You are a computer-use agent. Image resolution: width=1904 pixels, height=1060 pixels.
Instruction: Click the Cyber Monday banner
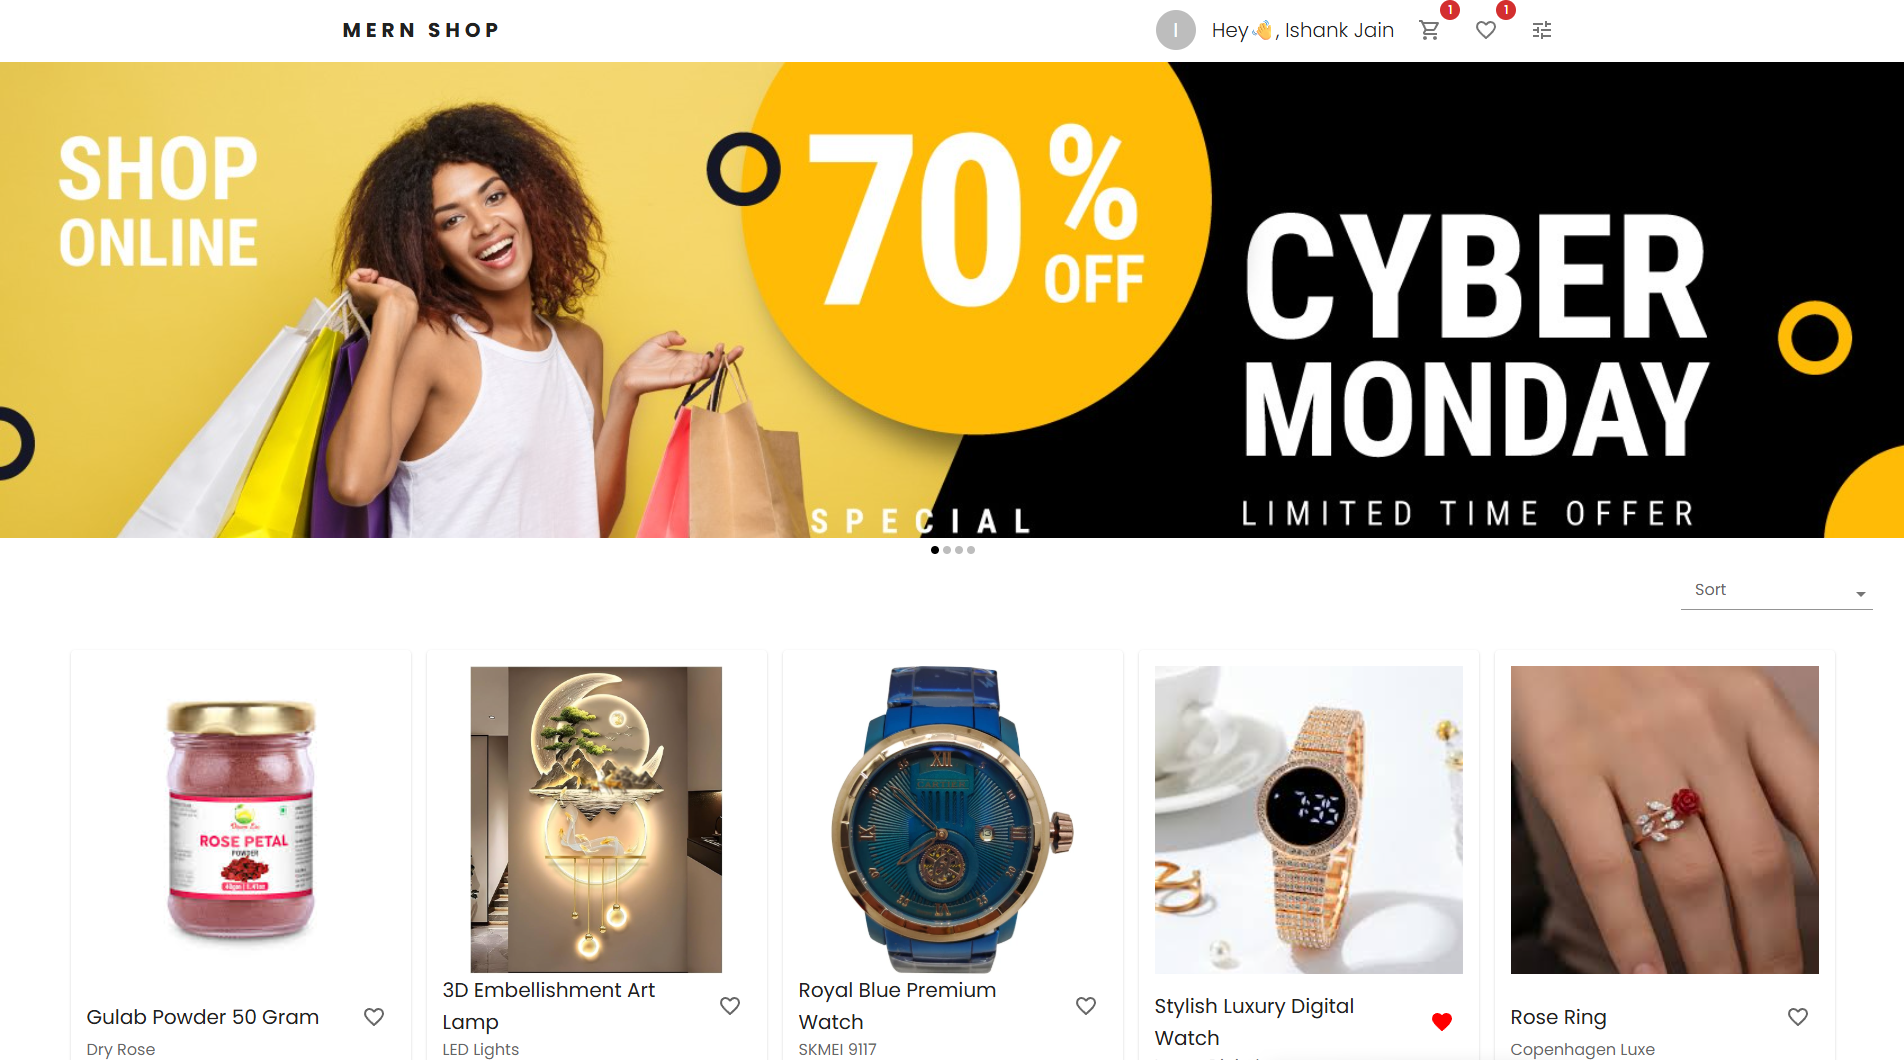[x=952, y=300]
